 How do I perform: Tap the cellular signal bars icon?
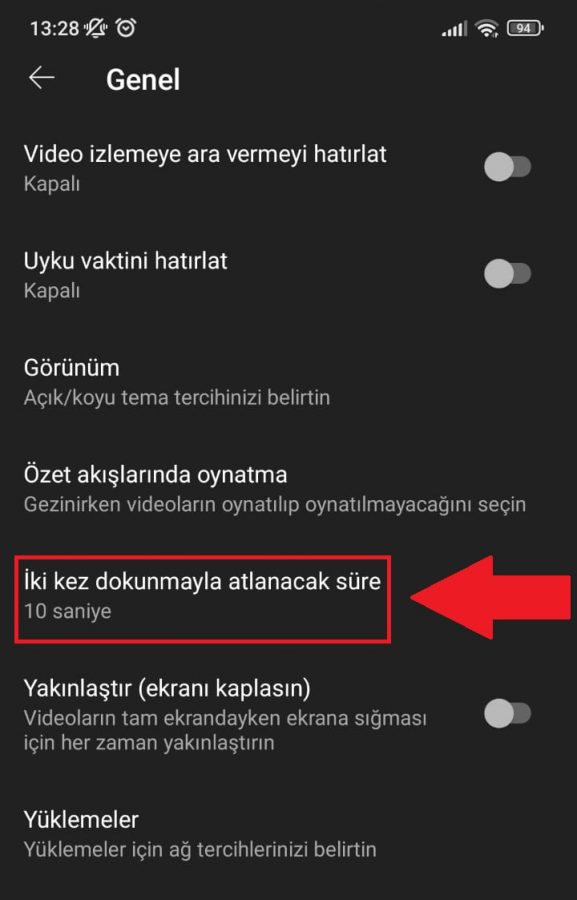click(x=455, y=29)
